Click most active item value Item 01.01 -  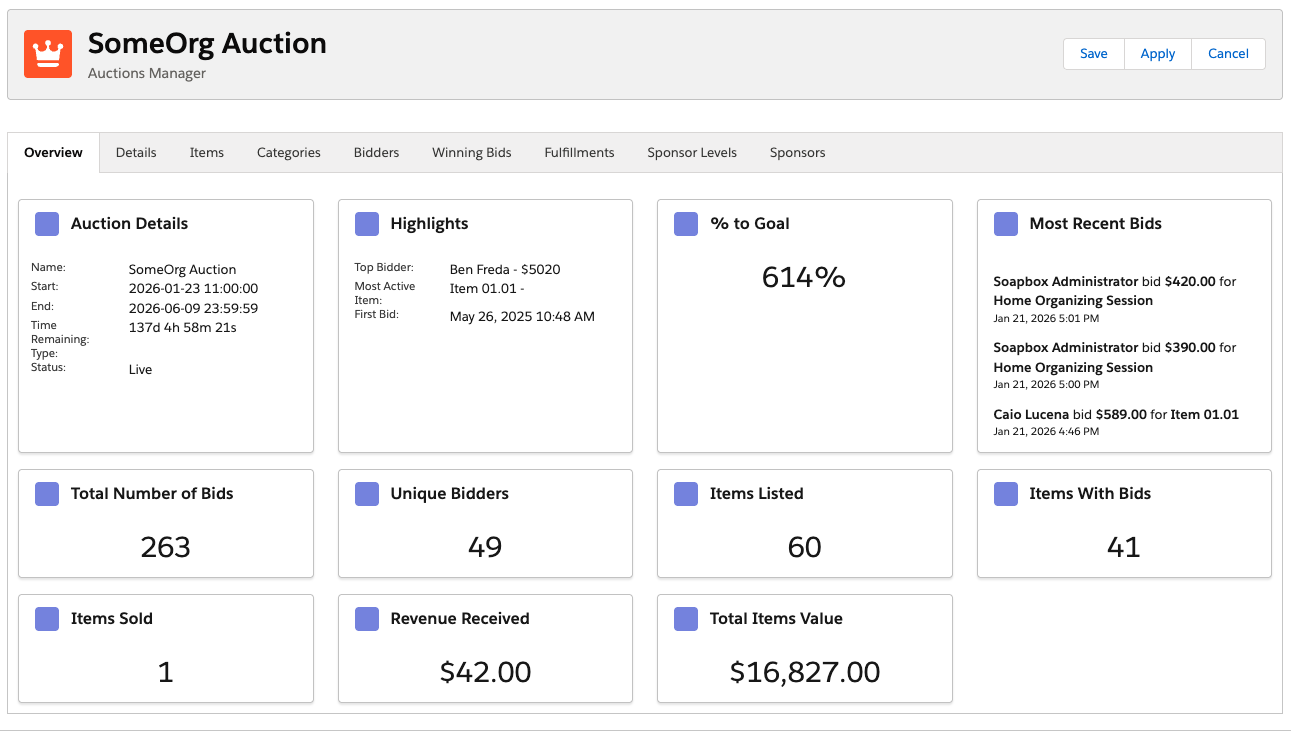pos(487,289)
